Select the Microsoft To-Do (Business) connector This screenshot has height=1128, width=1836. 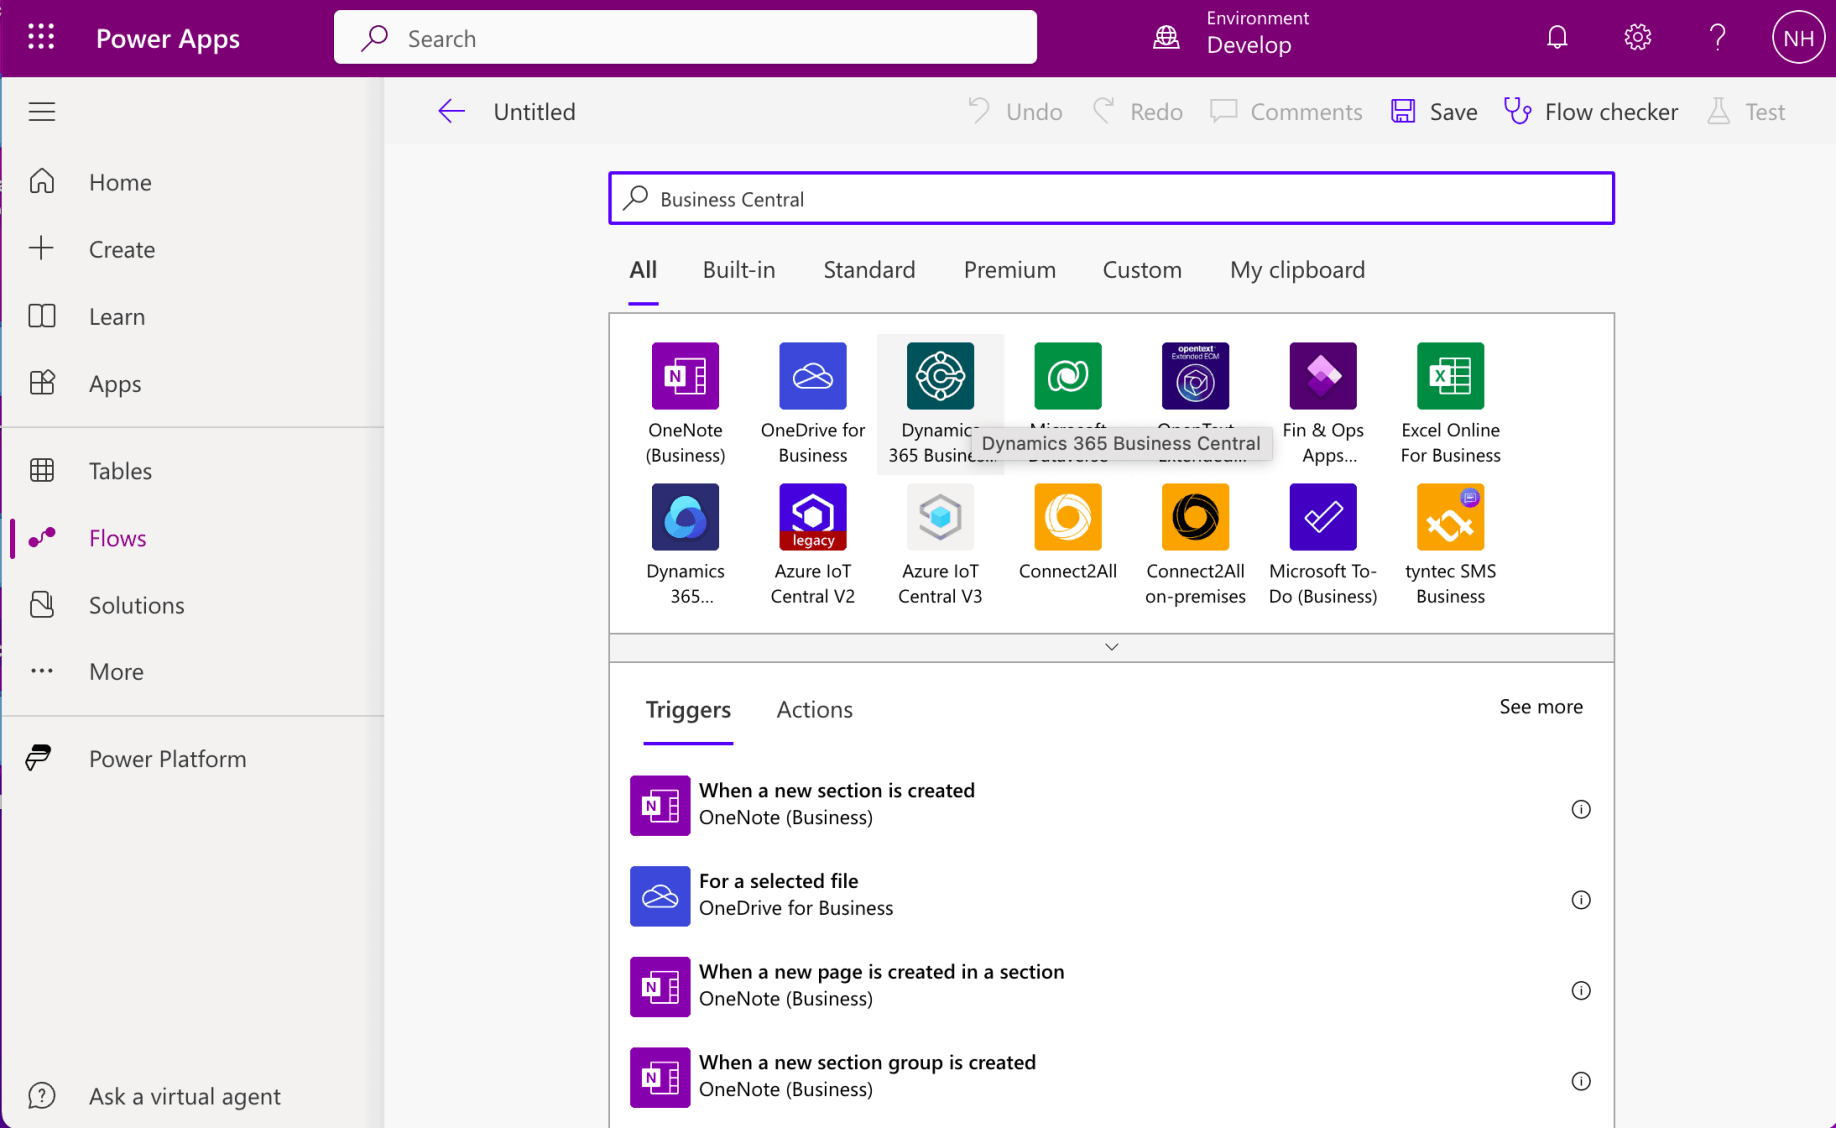point(1322,518)
